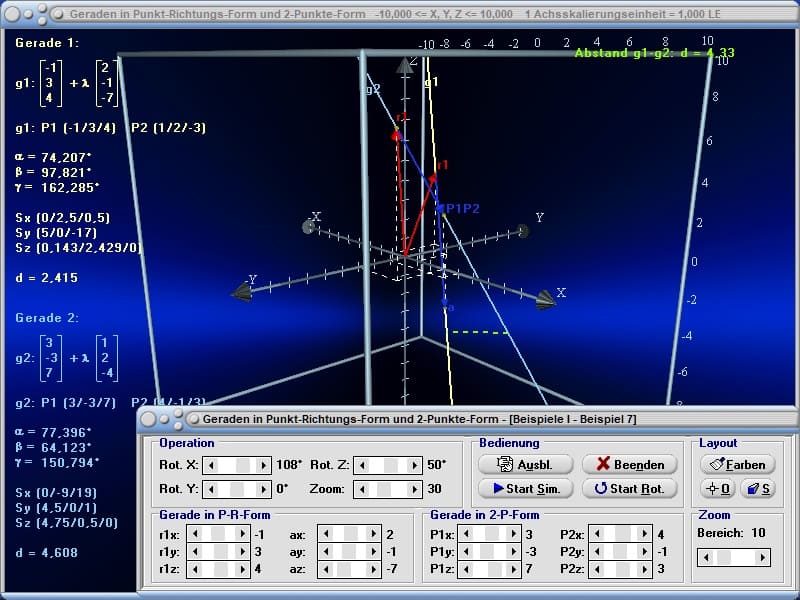Decrease Rot. Y with left arrow
This screenshot has width=800, height=600.
(212, 489)
